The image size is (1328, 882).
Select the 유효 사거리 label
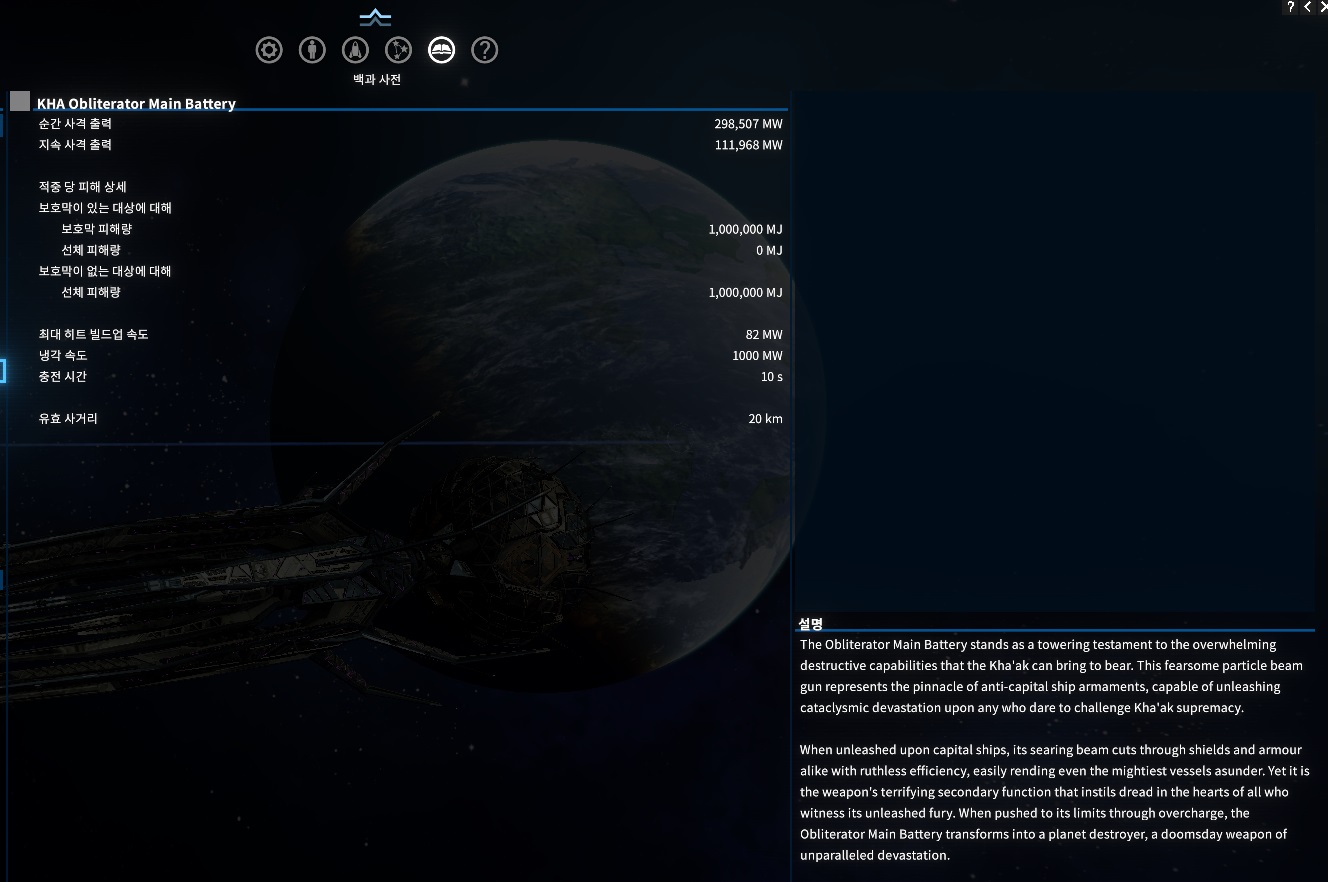point(68,418)
